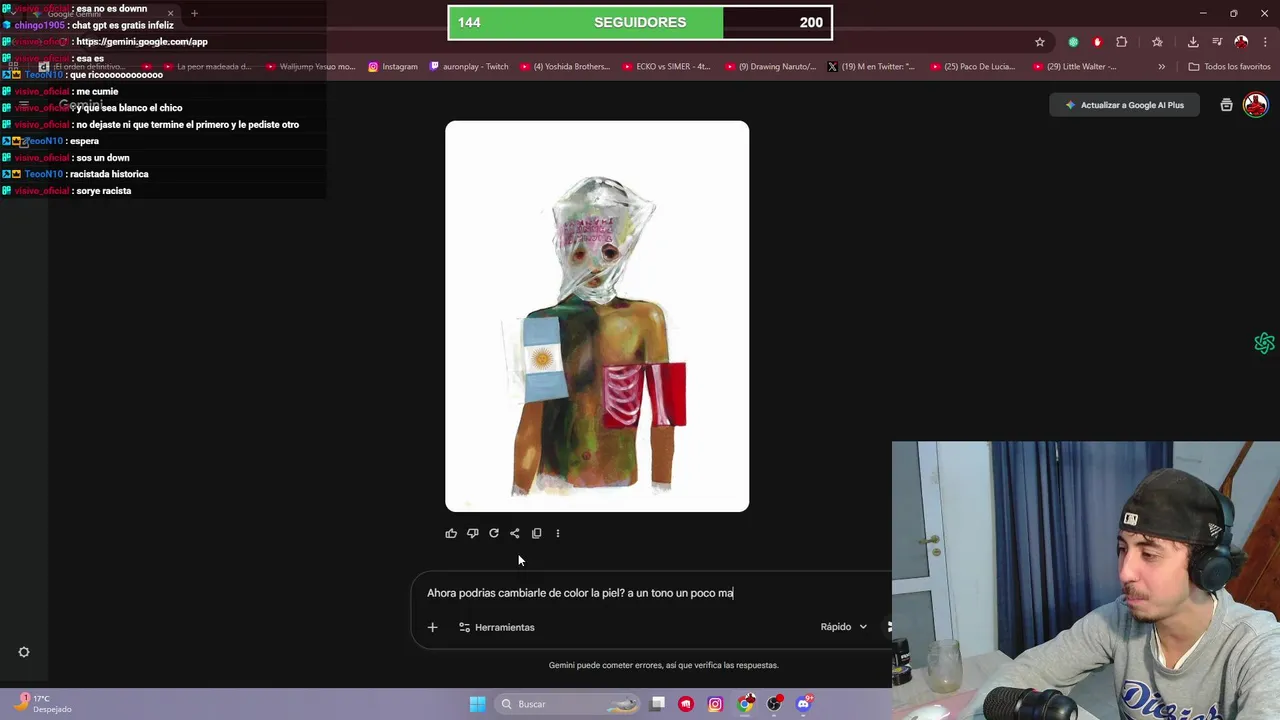This screenshot has width=1280, height=720.
Task: Open the Chrome three-dot menu
Action: point(1263,42)
